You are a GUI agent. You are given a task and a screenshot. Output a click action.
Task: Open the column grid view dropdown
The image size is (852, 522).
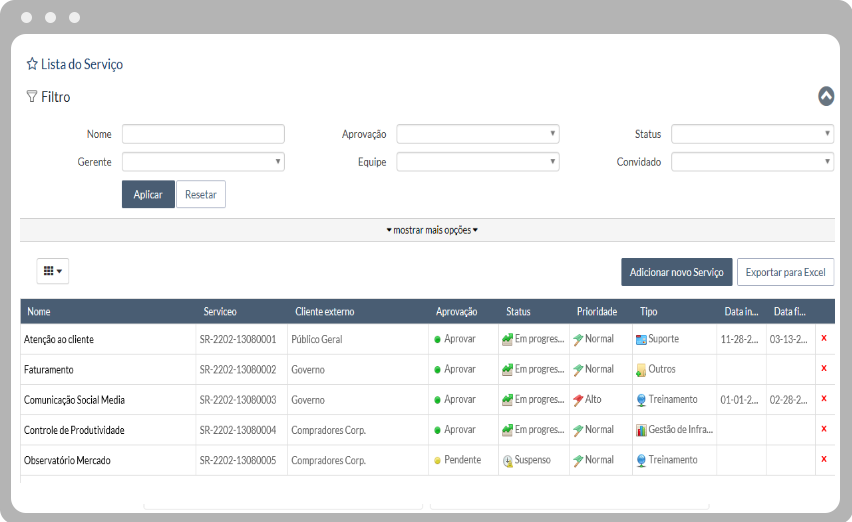[x=52, y=271]
